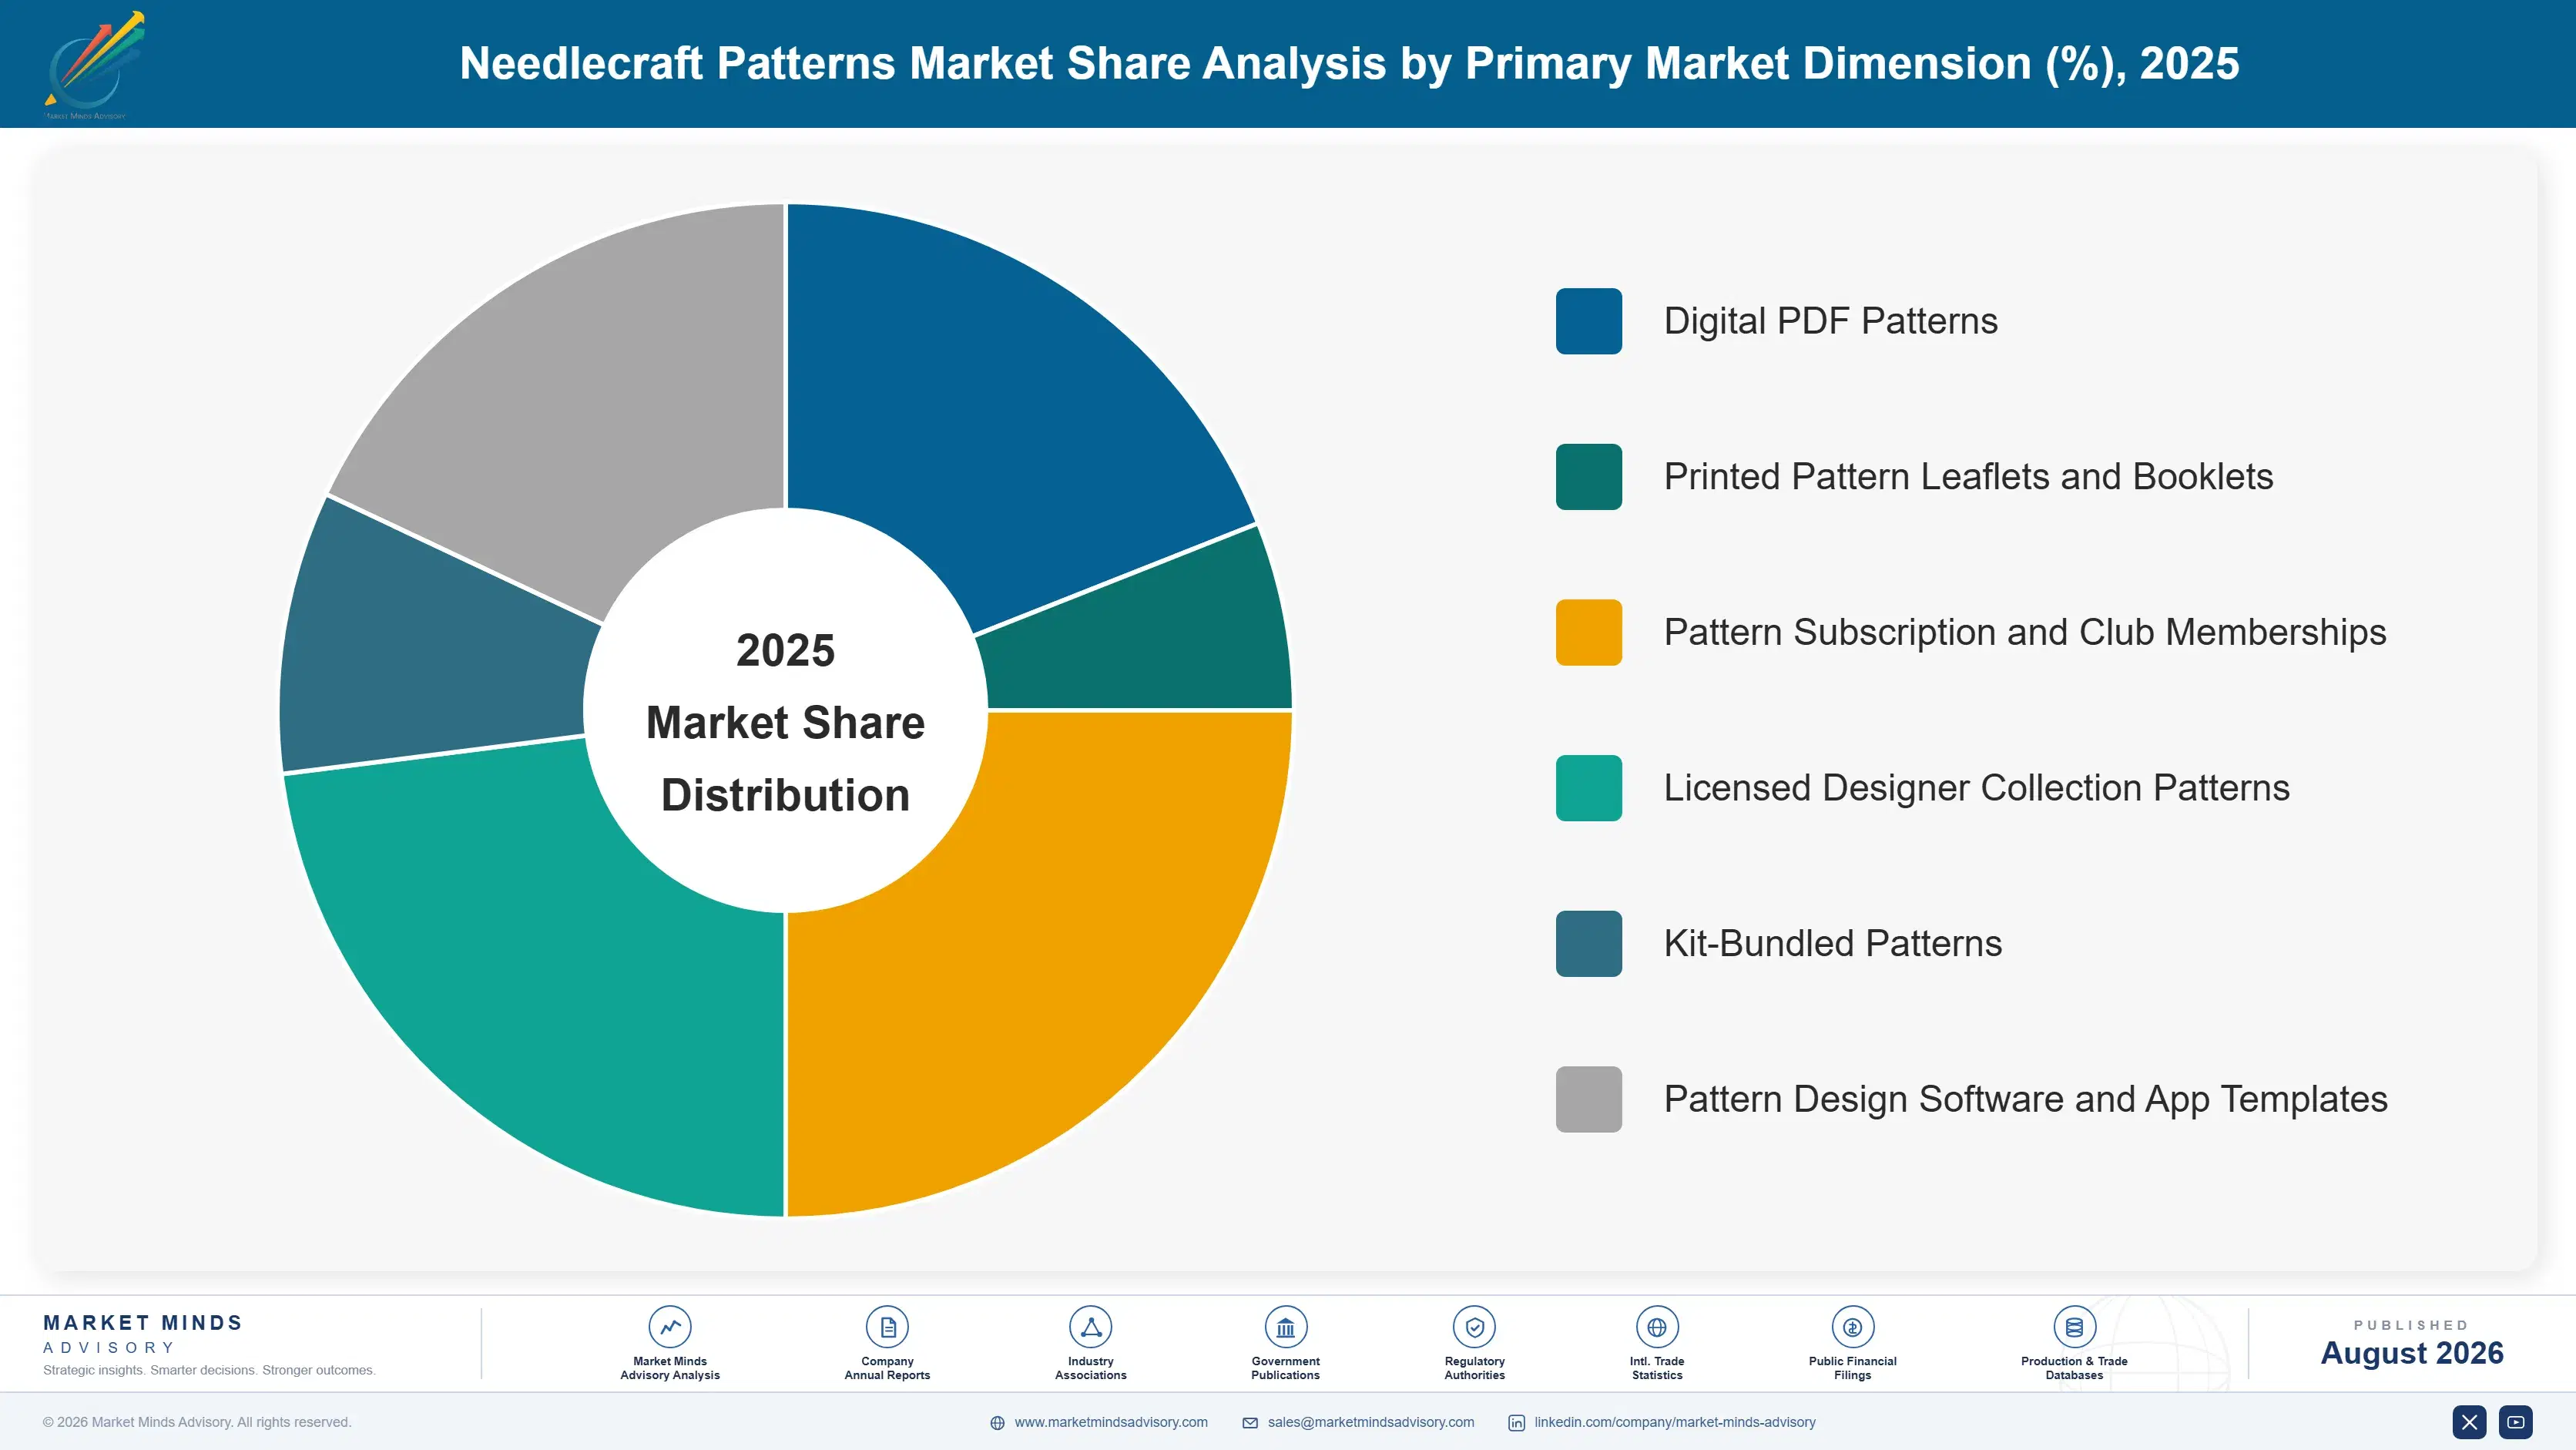This screenshot has width=2576, height=1450.
Task: Click the Industry Associations icon
Action: tap(1090, 1327)
